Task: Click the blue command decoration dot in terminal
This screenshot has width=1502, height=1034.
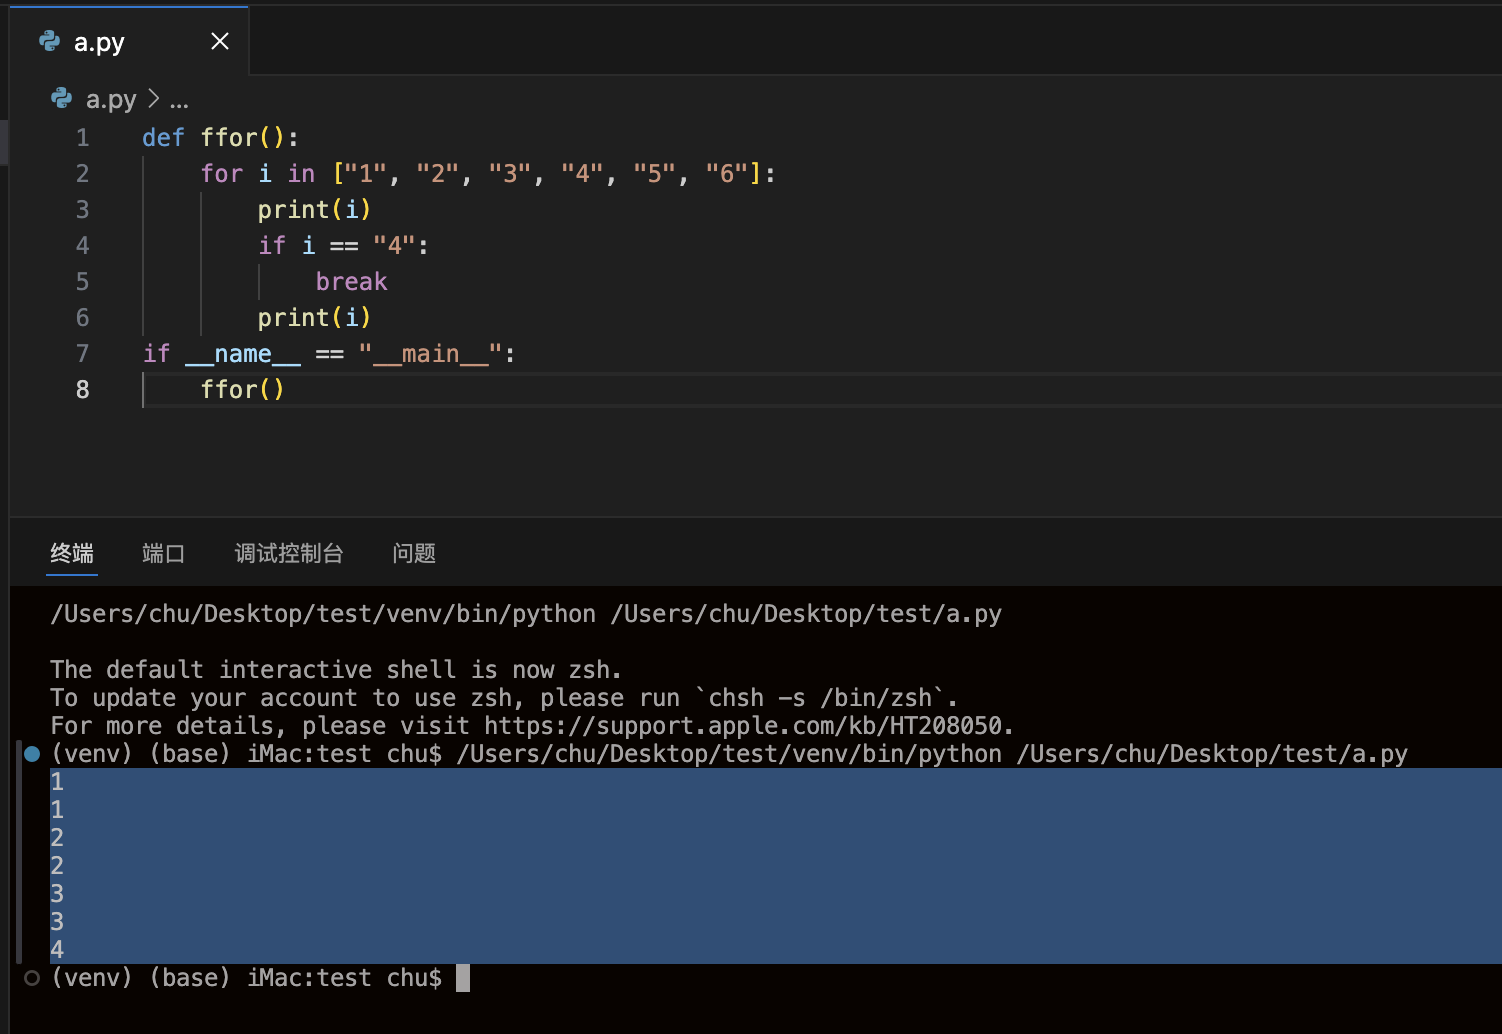Action: (x=32, y=754)
